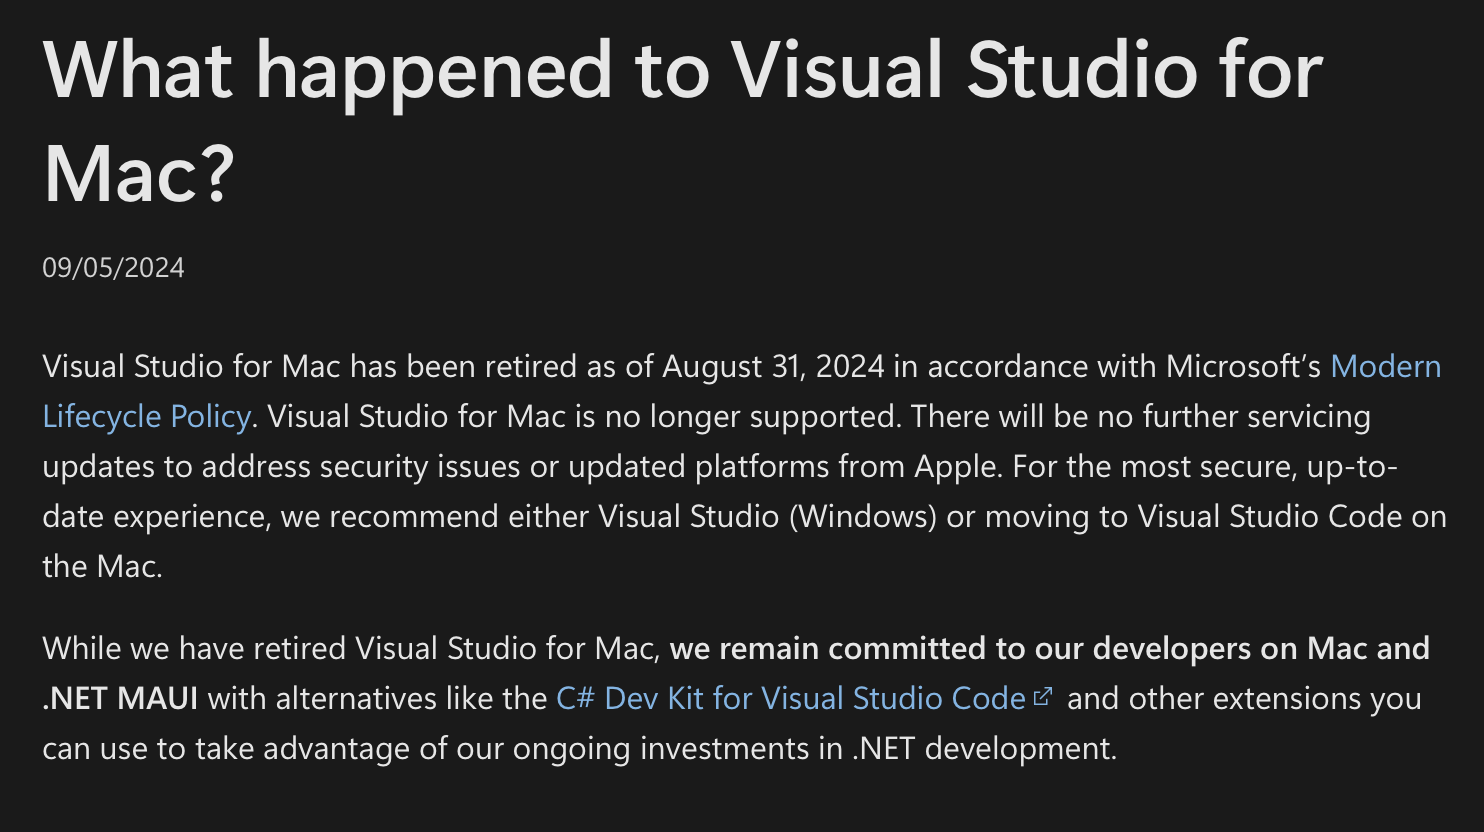Click the word Mac? in the heading

[x=139, y=174]
